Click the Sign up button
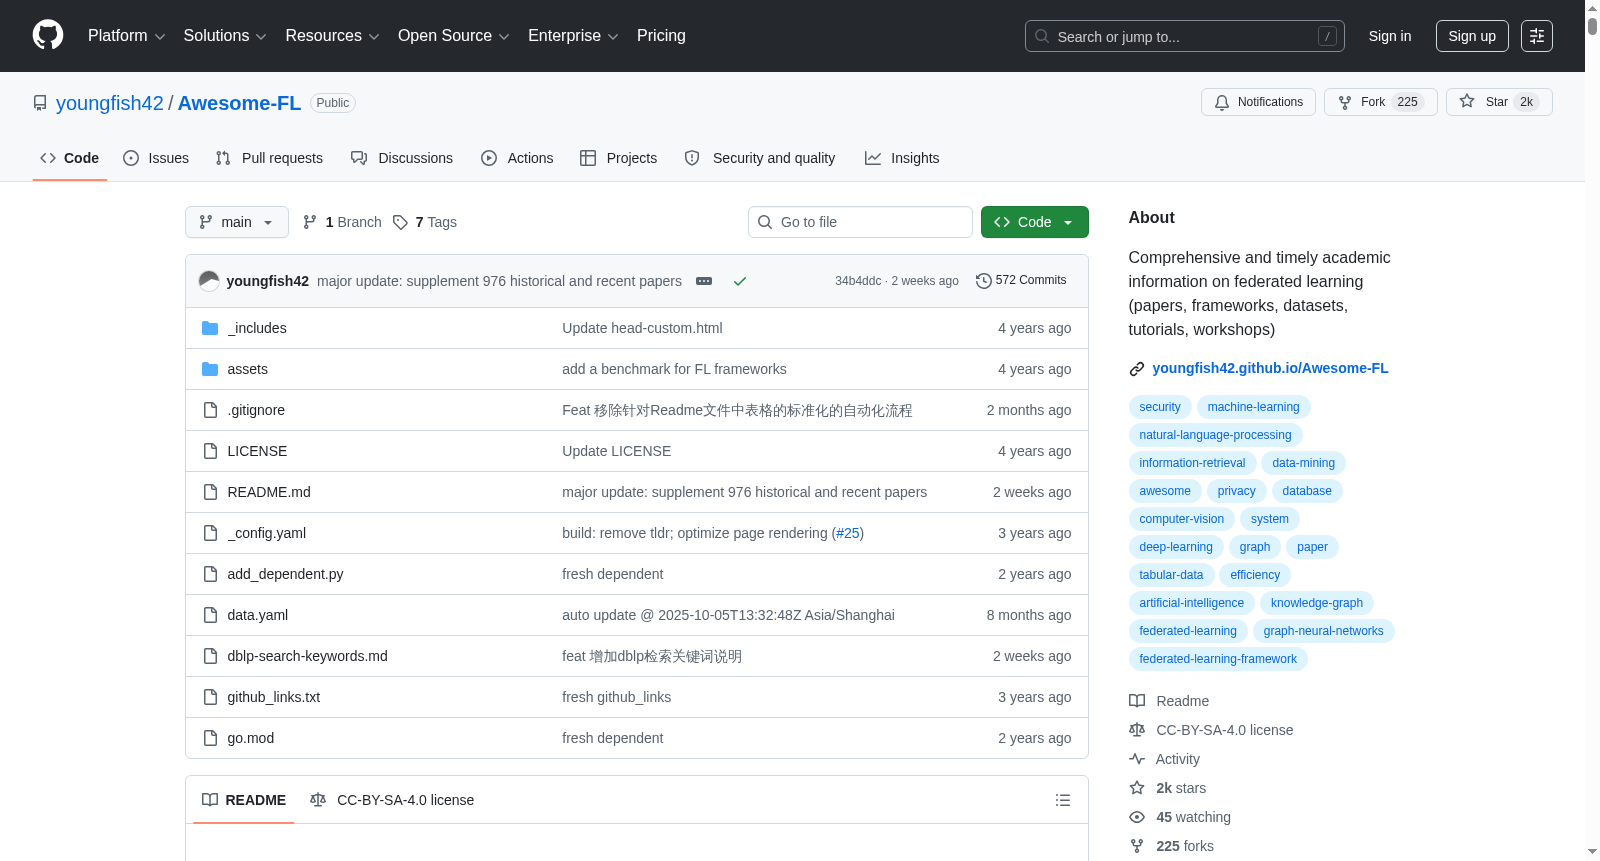 pyautogui.click(x=1472, y=36)
